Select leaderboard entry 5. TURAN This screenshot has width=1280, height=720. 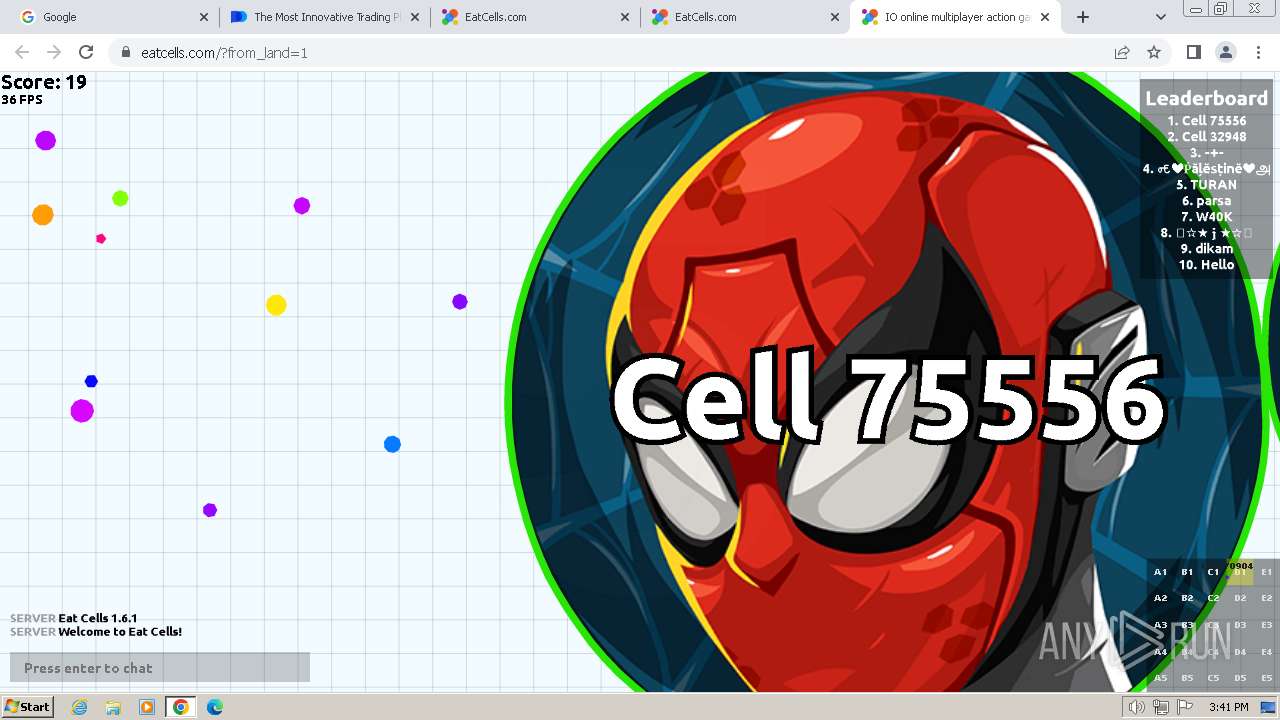pos(1206,185)
